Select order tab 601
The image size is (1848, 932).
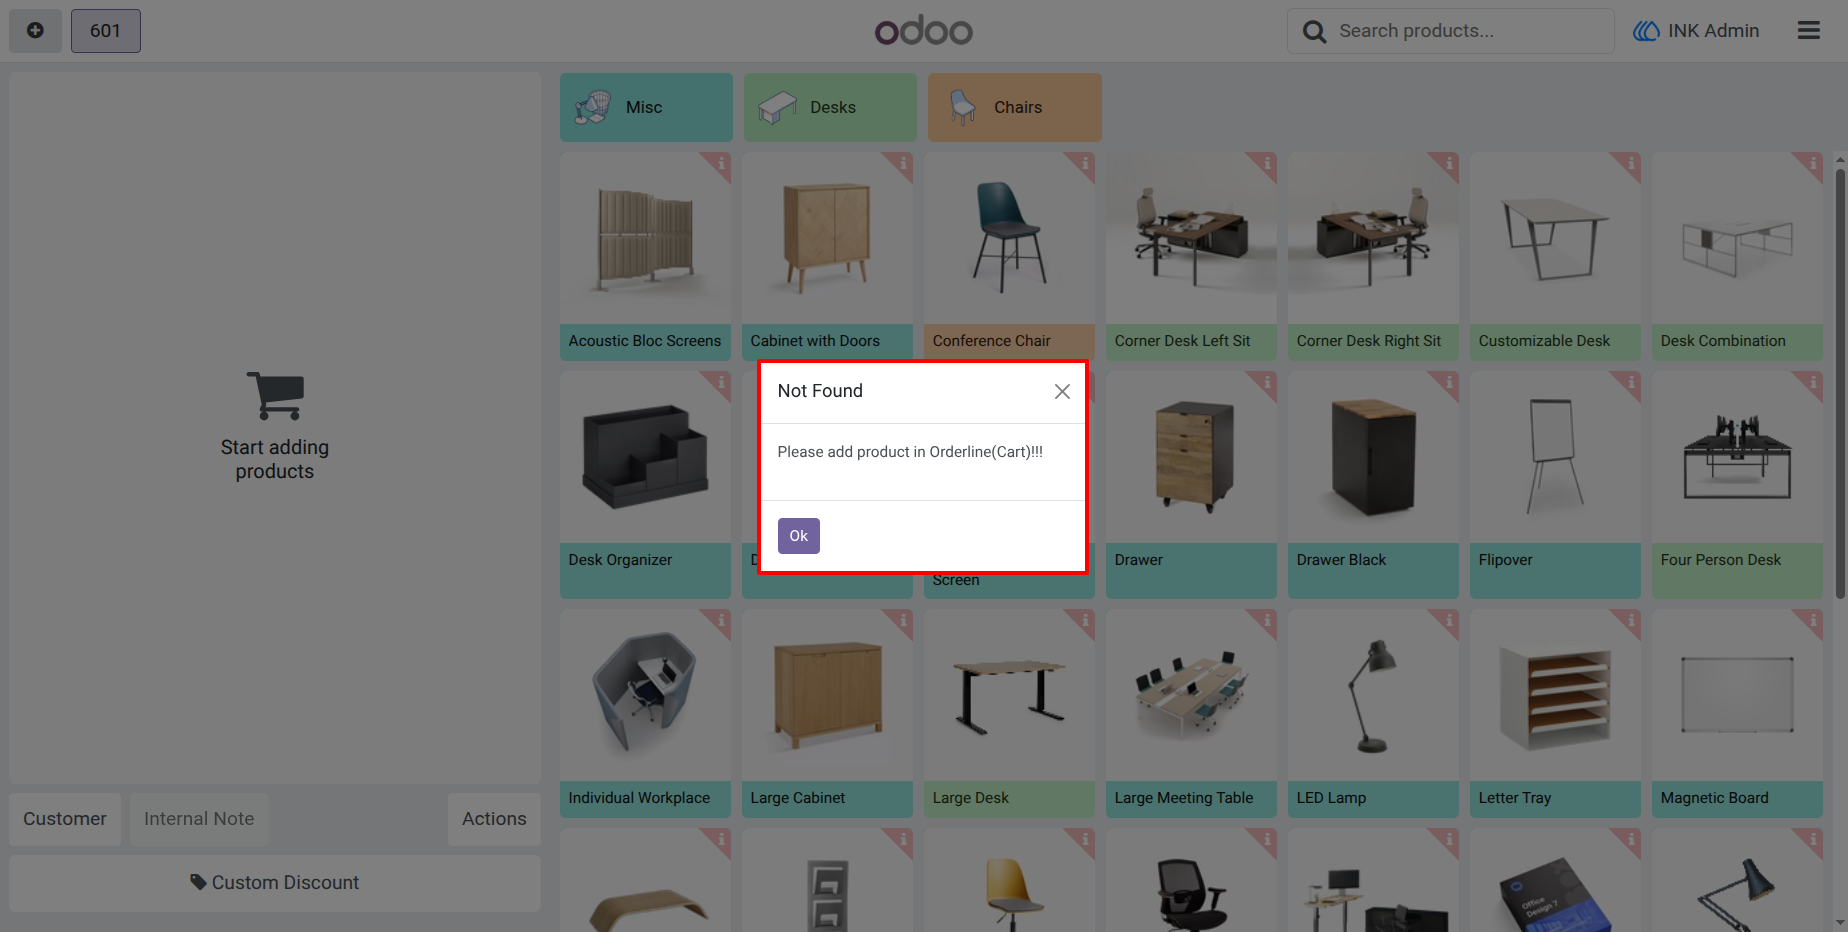pyautogui.click(x=106, y=31)
